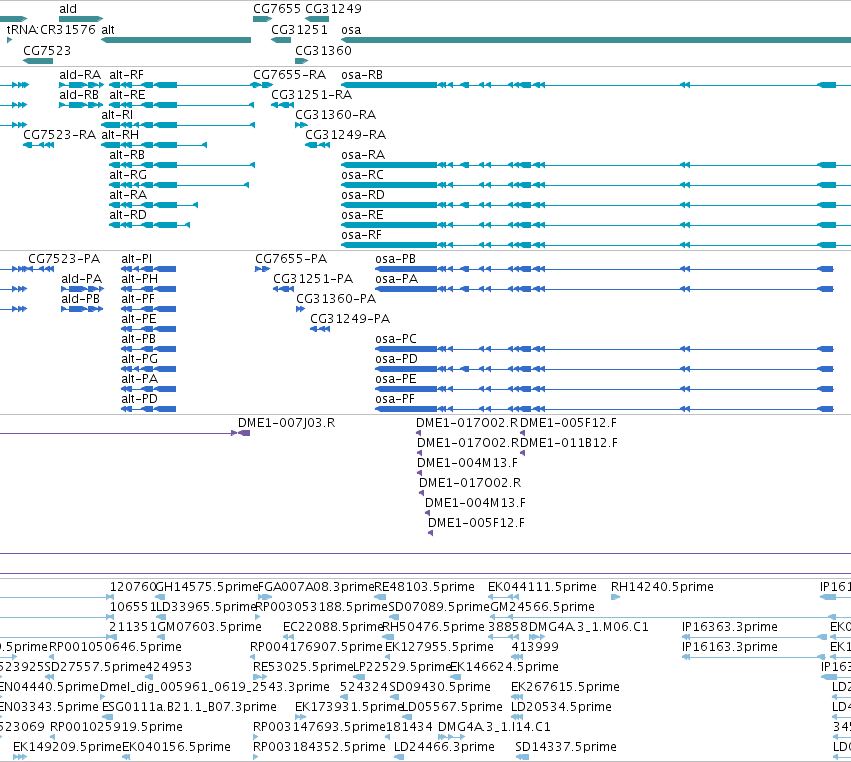Click EST RE48103.5prime label
Screen dimensions: 851x762
pos(424,587)
